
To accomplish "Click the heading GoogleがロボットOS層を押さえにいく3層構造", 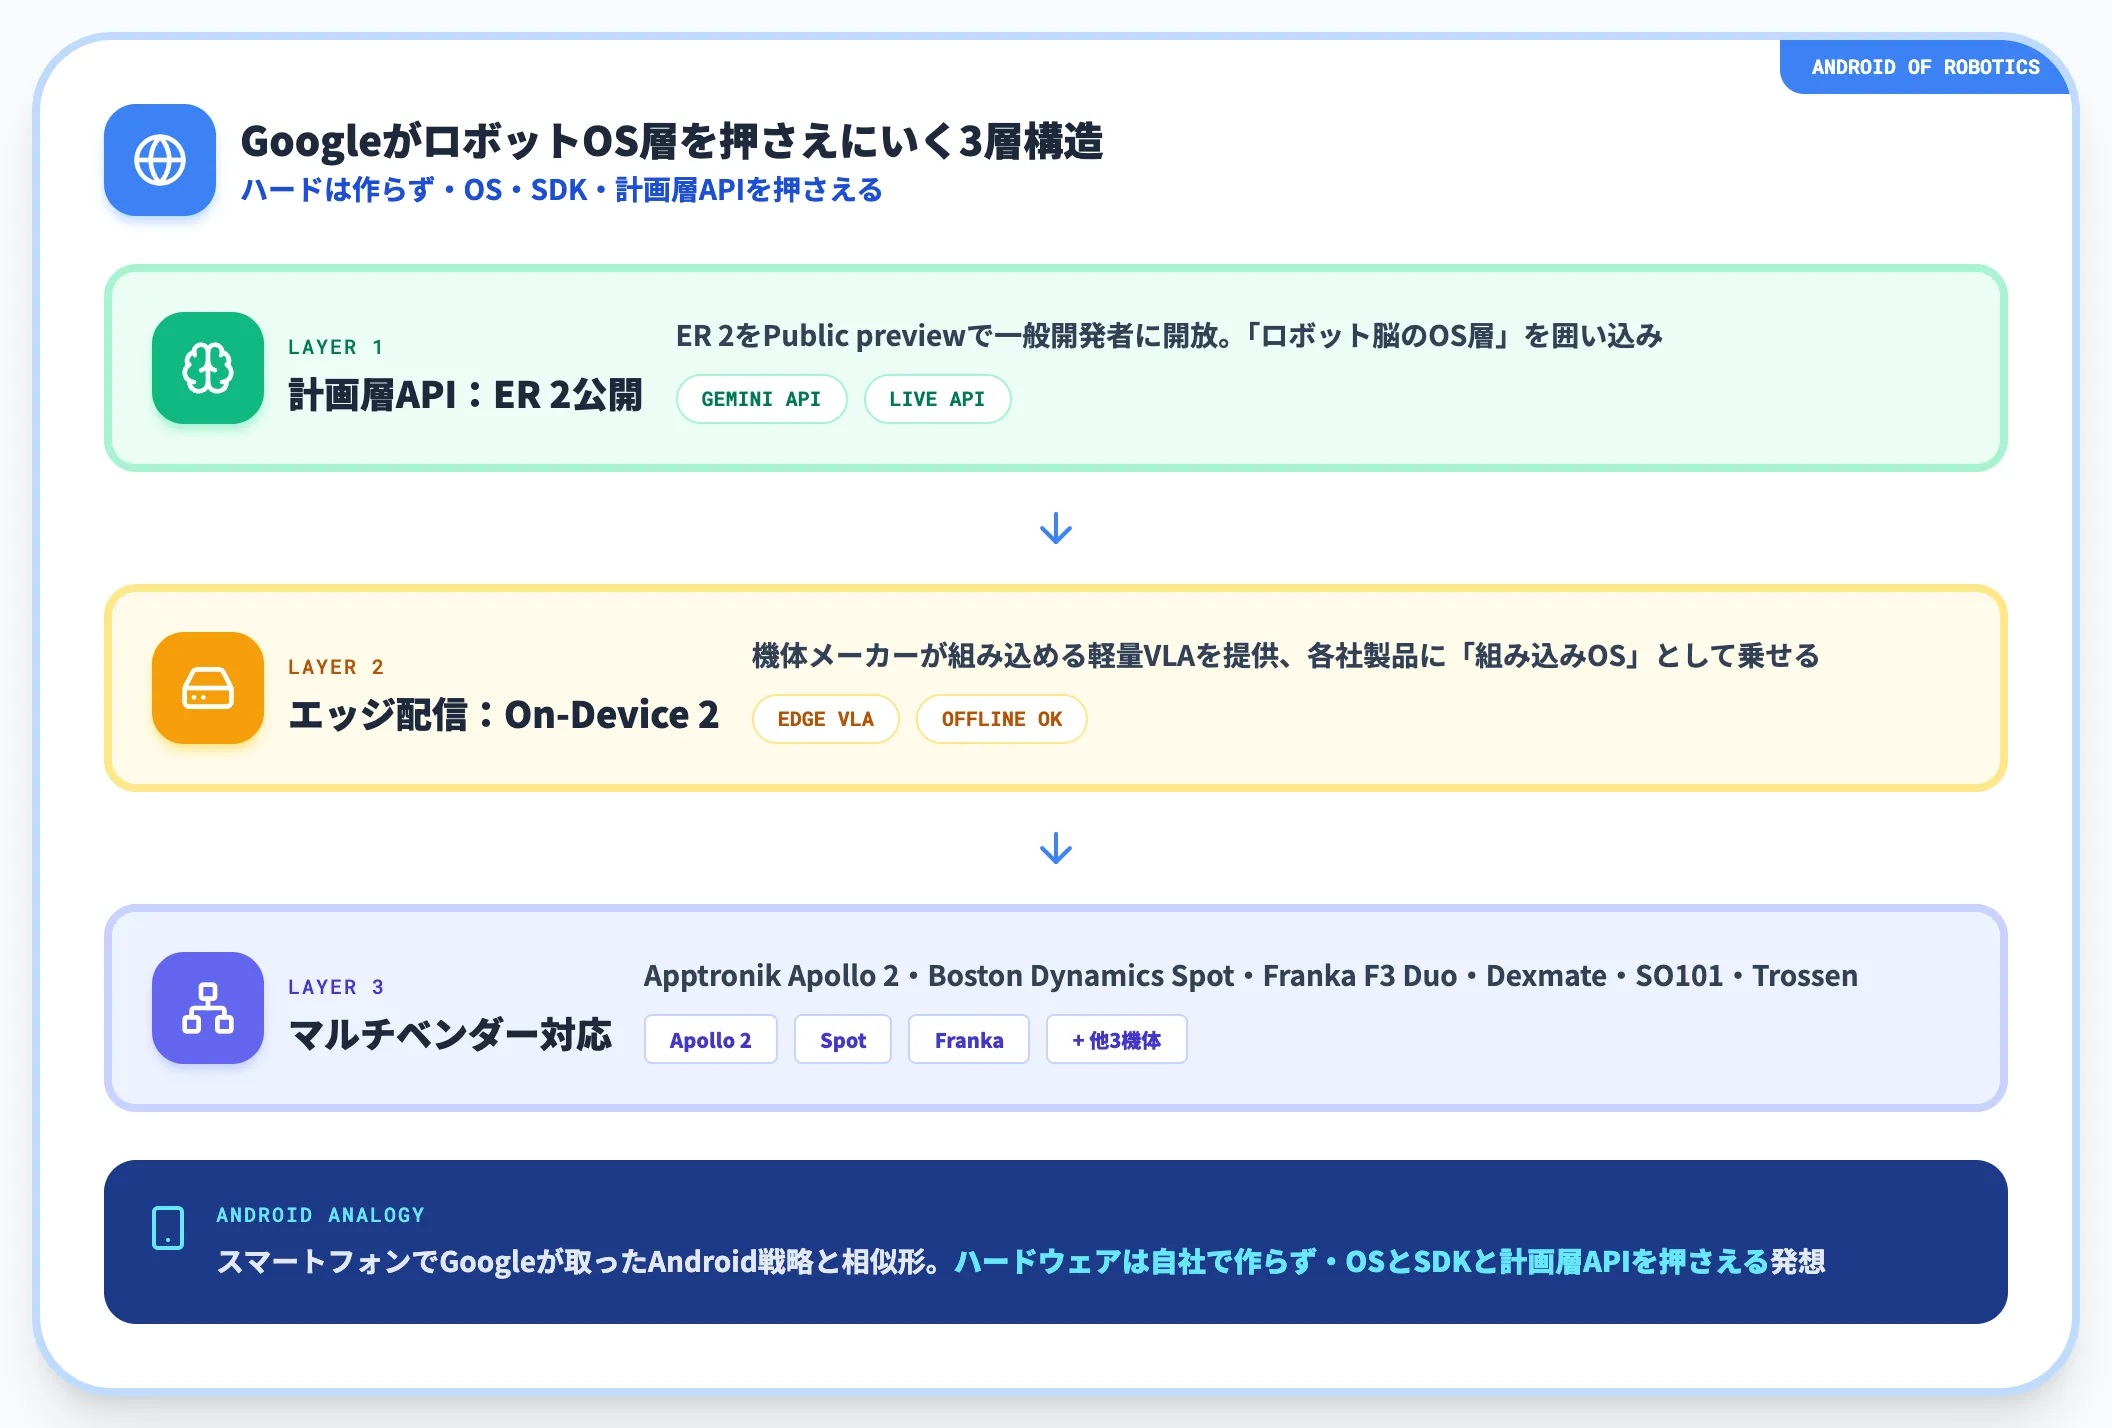I will (671, 141).
